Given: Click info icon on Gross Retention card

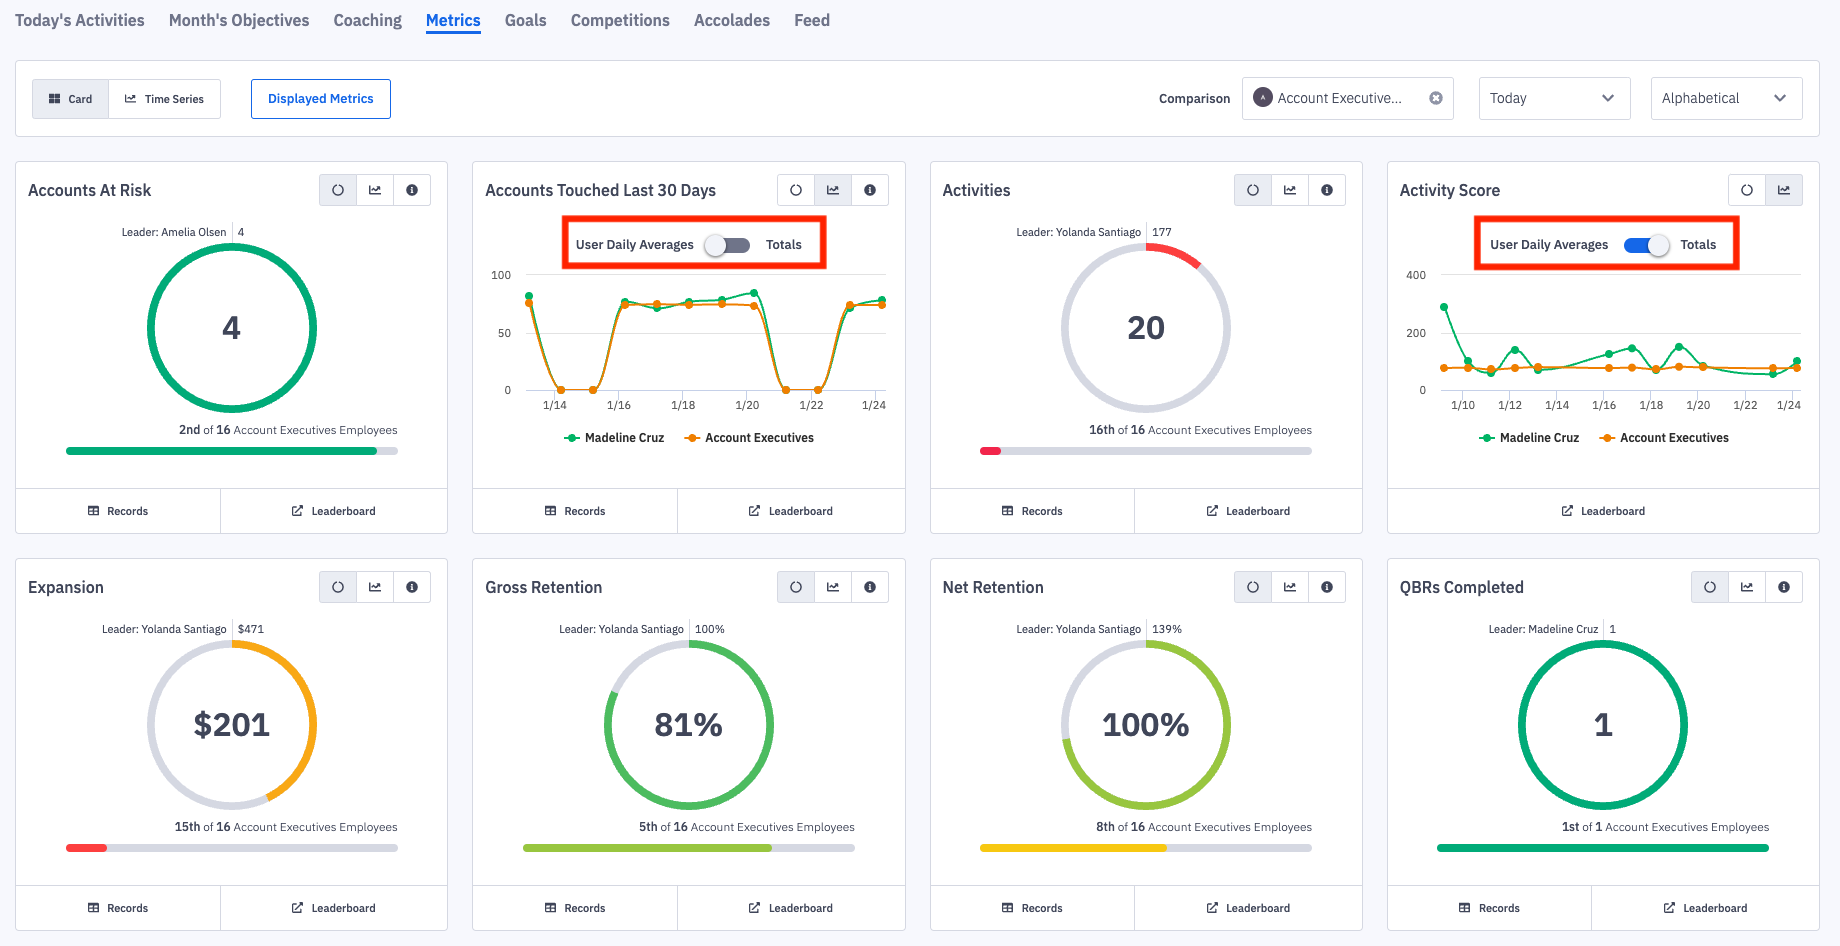Looking at the screenshot, I should pos(869,587).
